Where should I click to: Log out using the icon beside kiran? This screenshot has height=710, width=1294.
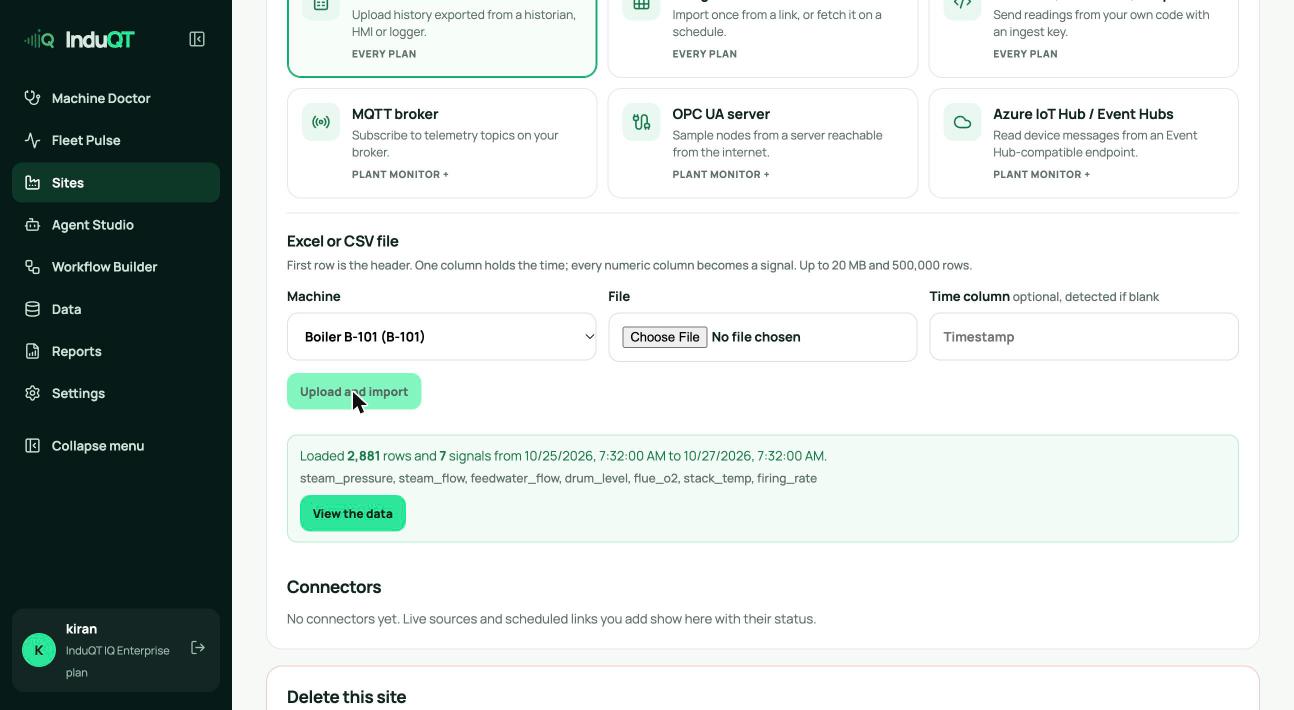click(x=198, y=648)
